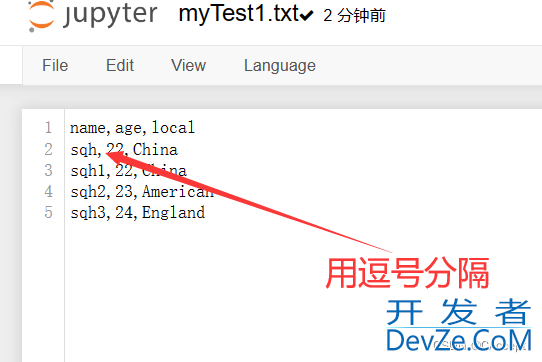Open the Edit menu
The width and height of the screenshot is (542, 362).
pyautogui.click(x=120, y=65)
